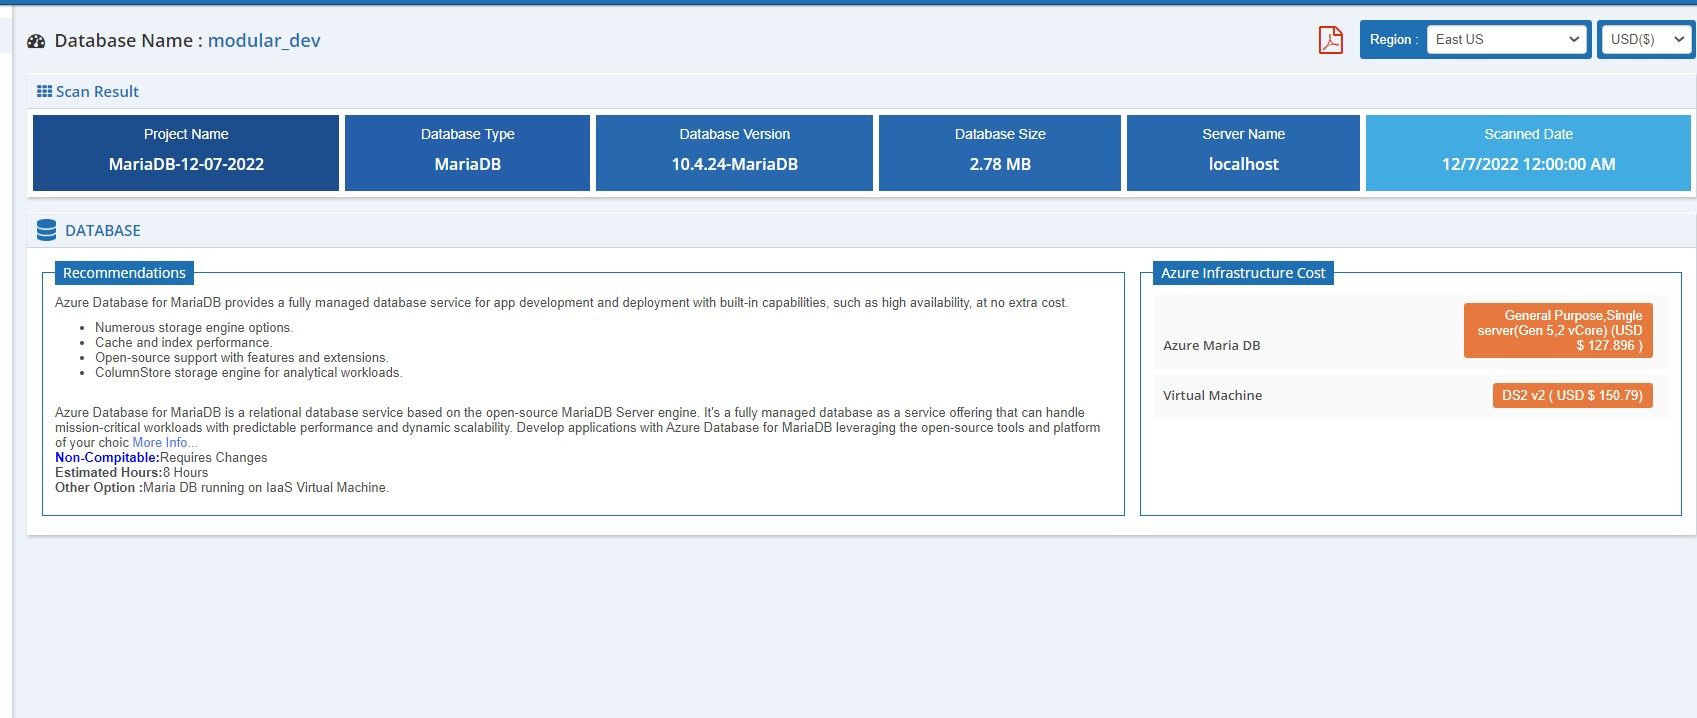Open the modular_dev database name link
This screenshot has height=718, width=1697.
264,41
